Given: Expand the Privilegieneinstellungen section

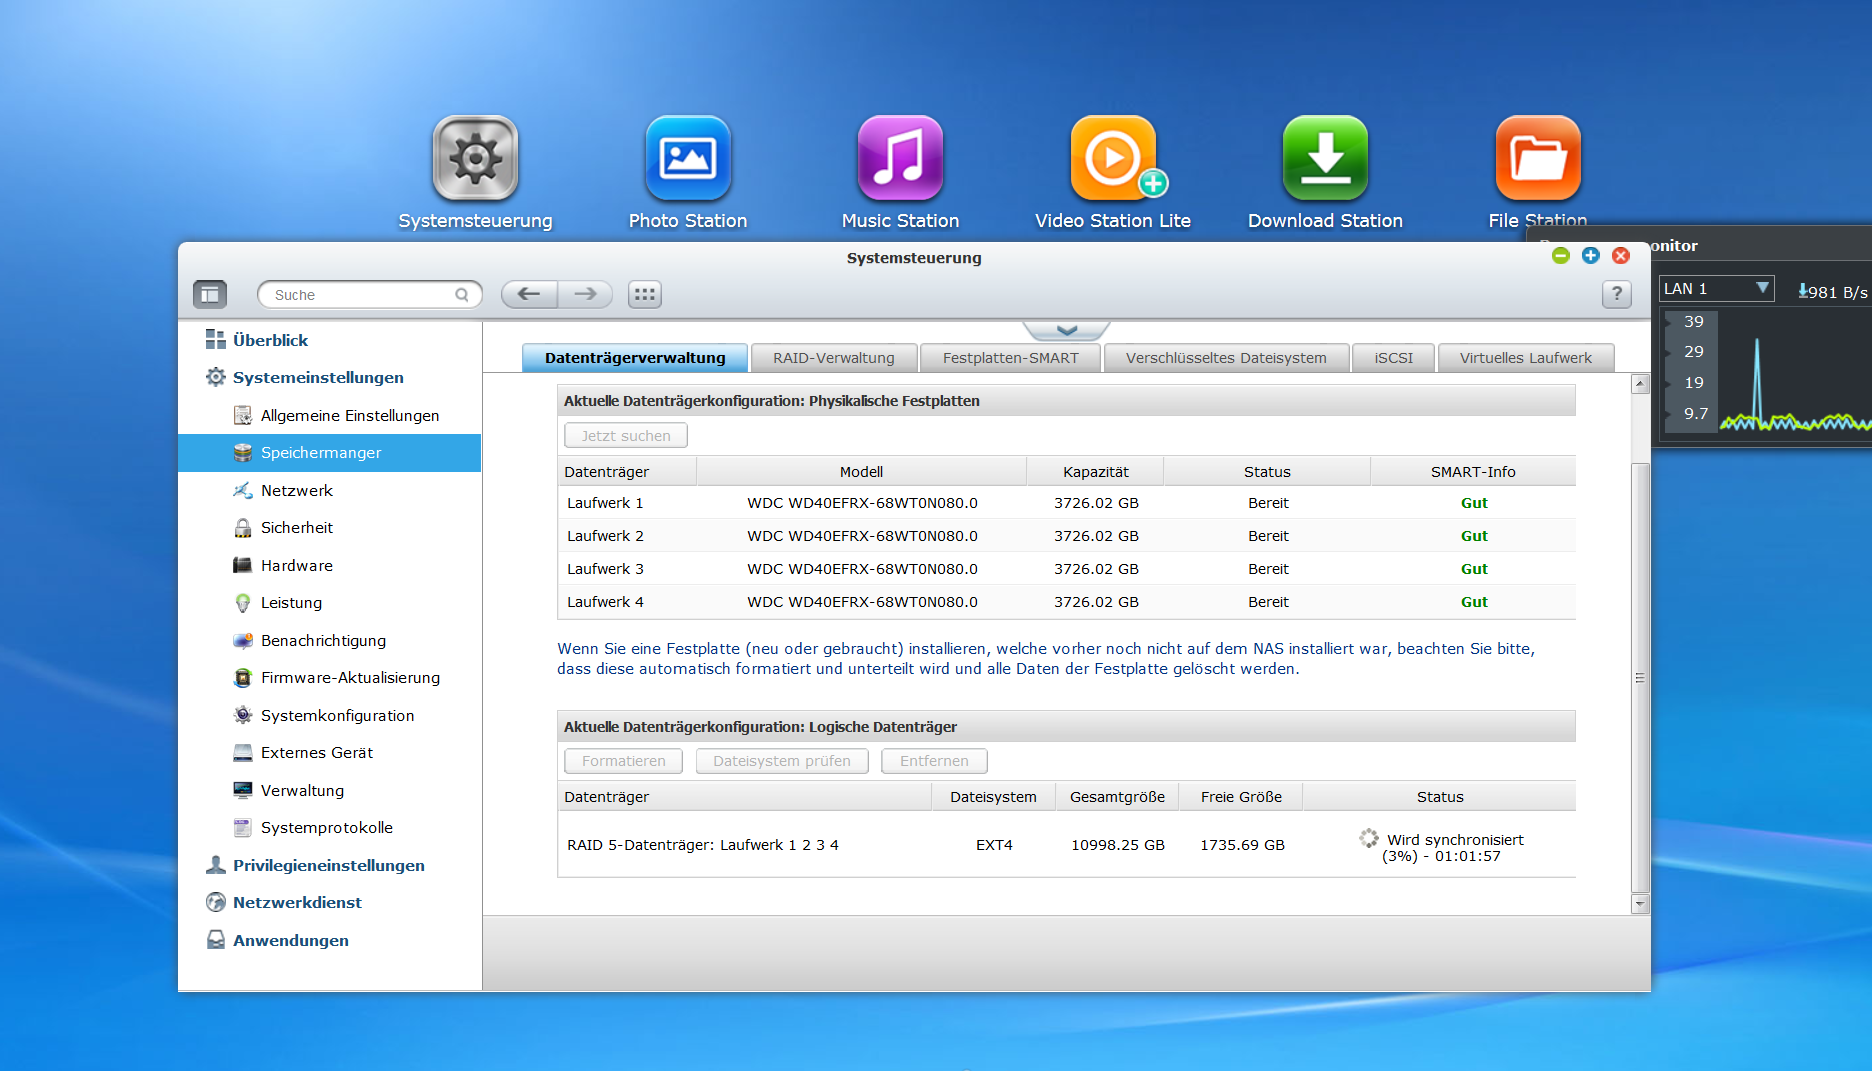Looking at the screenshot, I should (x=328, y=865).
